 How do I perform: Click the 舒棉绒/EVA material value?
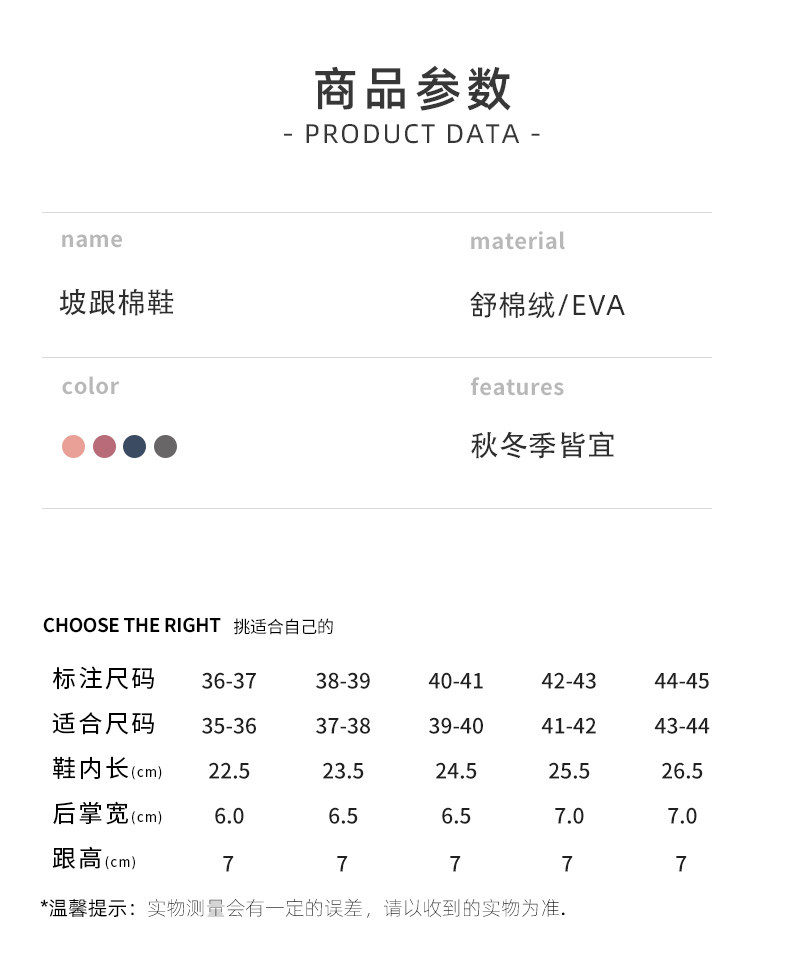tap(547, 305)
